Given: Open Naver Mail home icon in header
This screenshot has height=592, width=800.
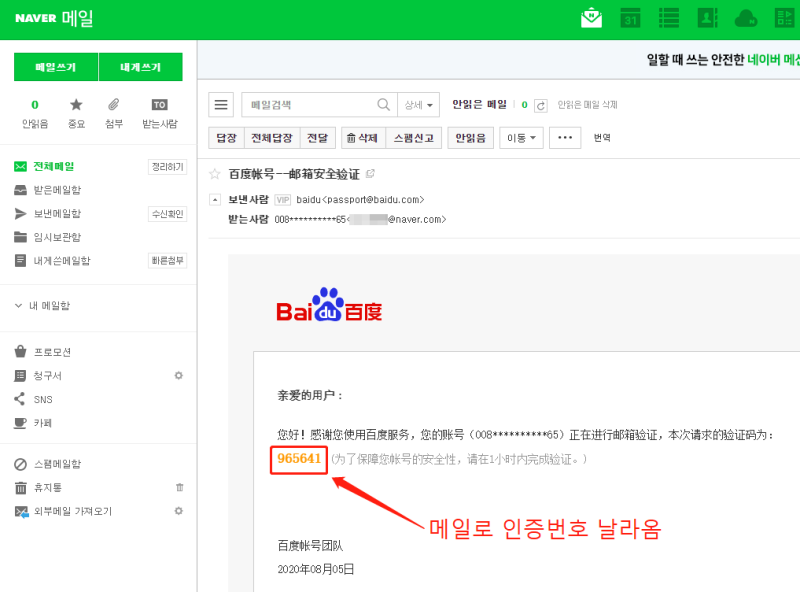Looking at the screenshot, I should click(x=591, y=18).
